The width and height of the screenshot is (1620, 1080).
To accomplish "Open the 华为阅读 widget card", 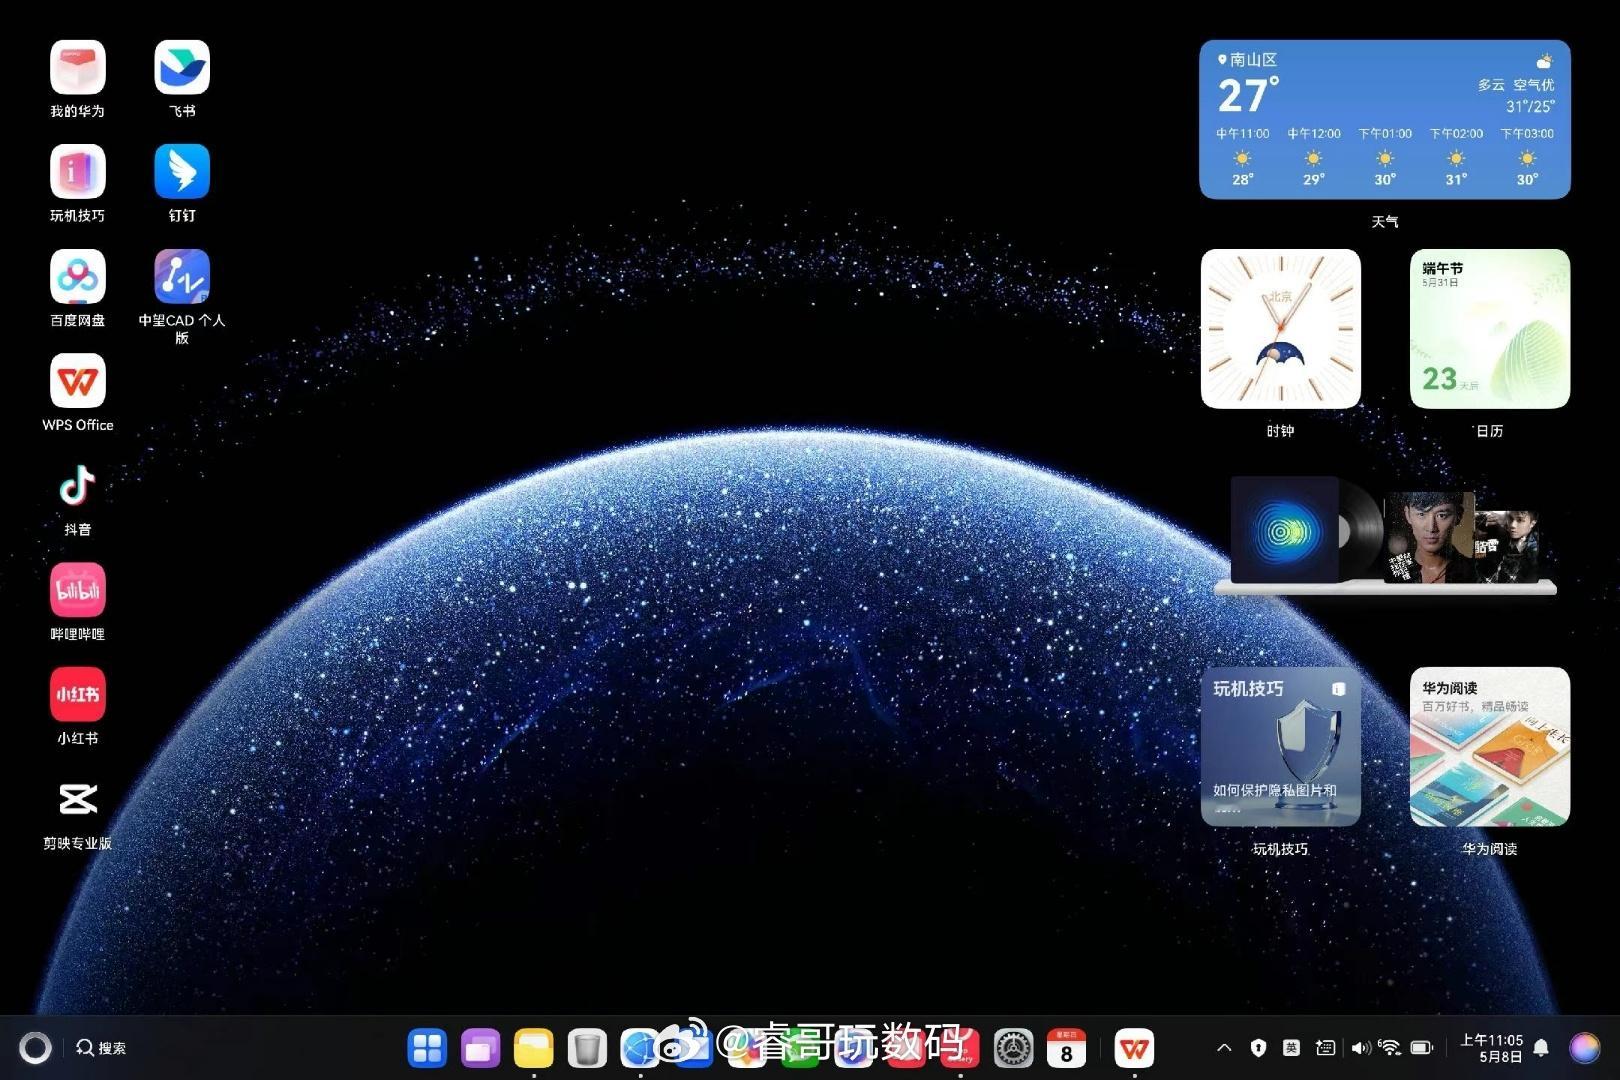I will tap(1490, 747).
